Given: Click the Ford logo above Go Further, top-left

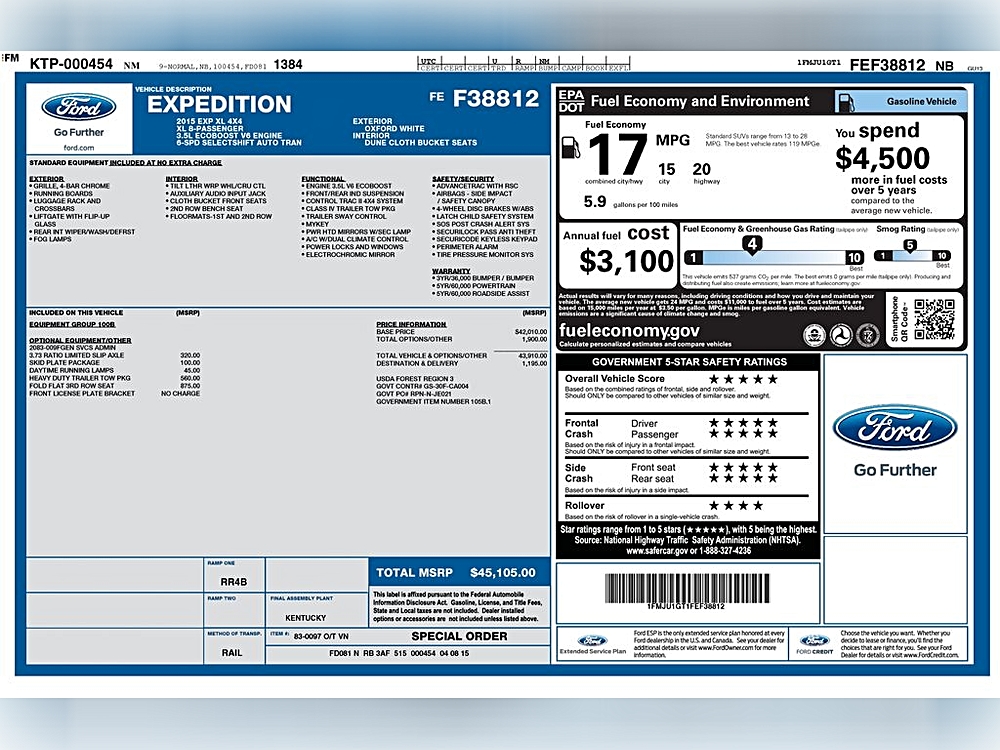Looking at the screenshot, I should (x=79, y=108).
